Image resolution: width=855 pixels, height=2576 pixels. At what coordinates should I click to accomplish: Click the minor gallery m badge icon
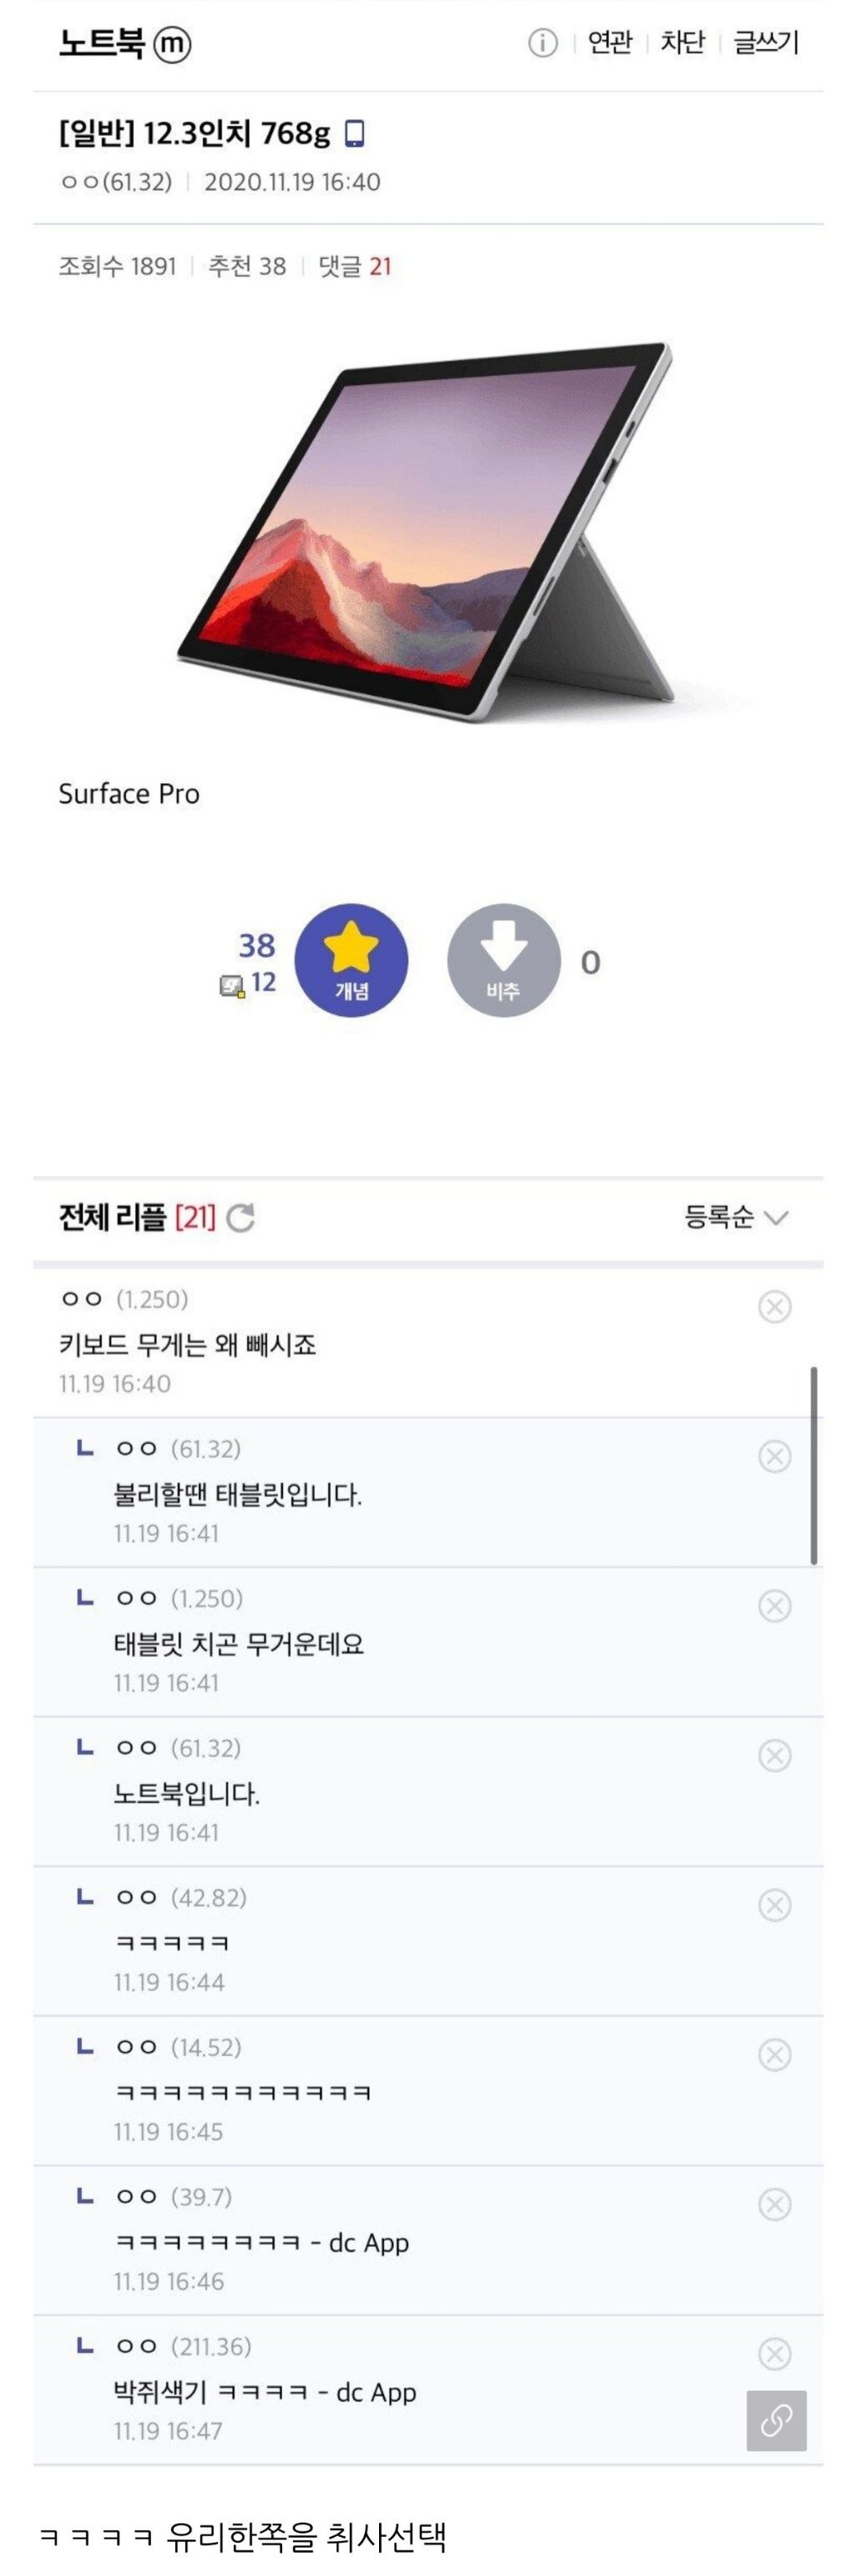(x=172, y=44)
